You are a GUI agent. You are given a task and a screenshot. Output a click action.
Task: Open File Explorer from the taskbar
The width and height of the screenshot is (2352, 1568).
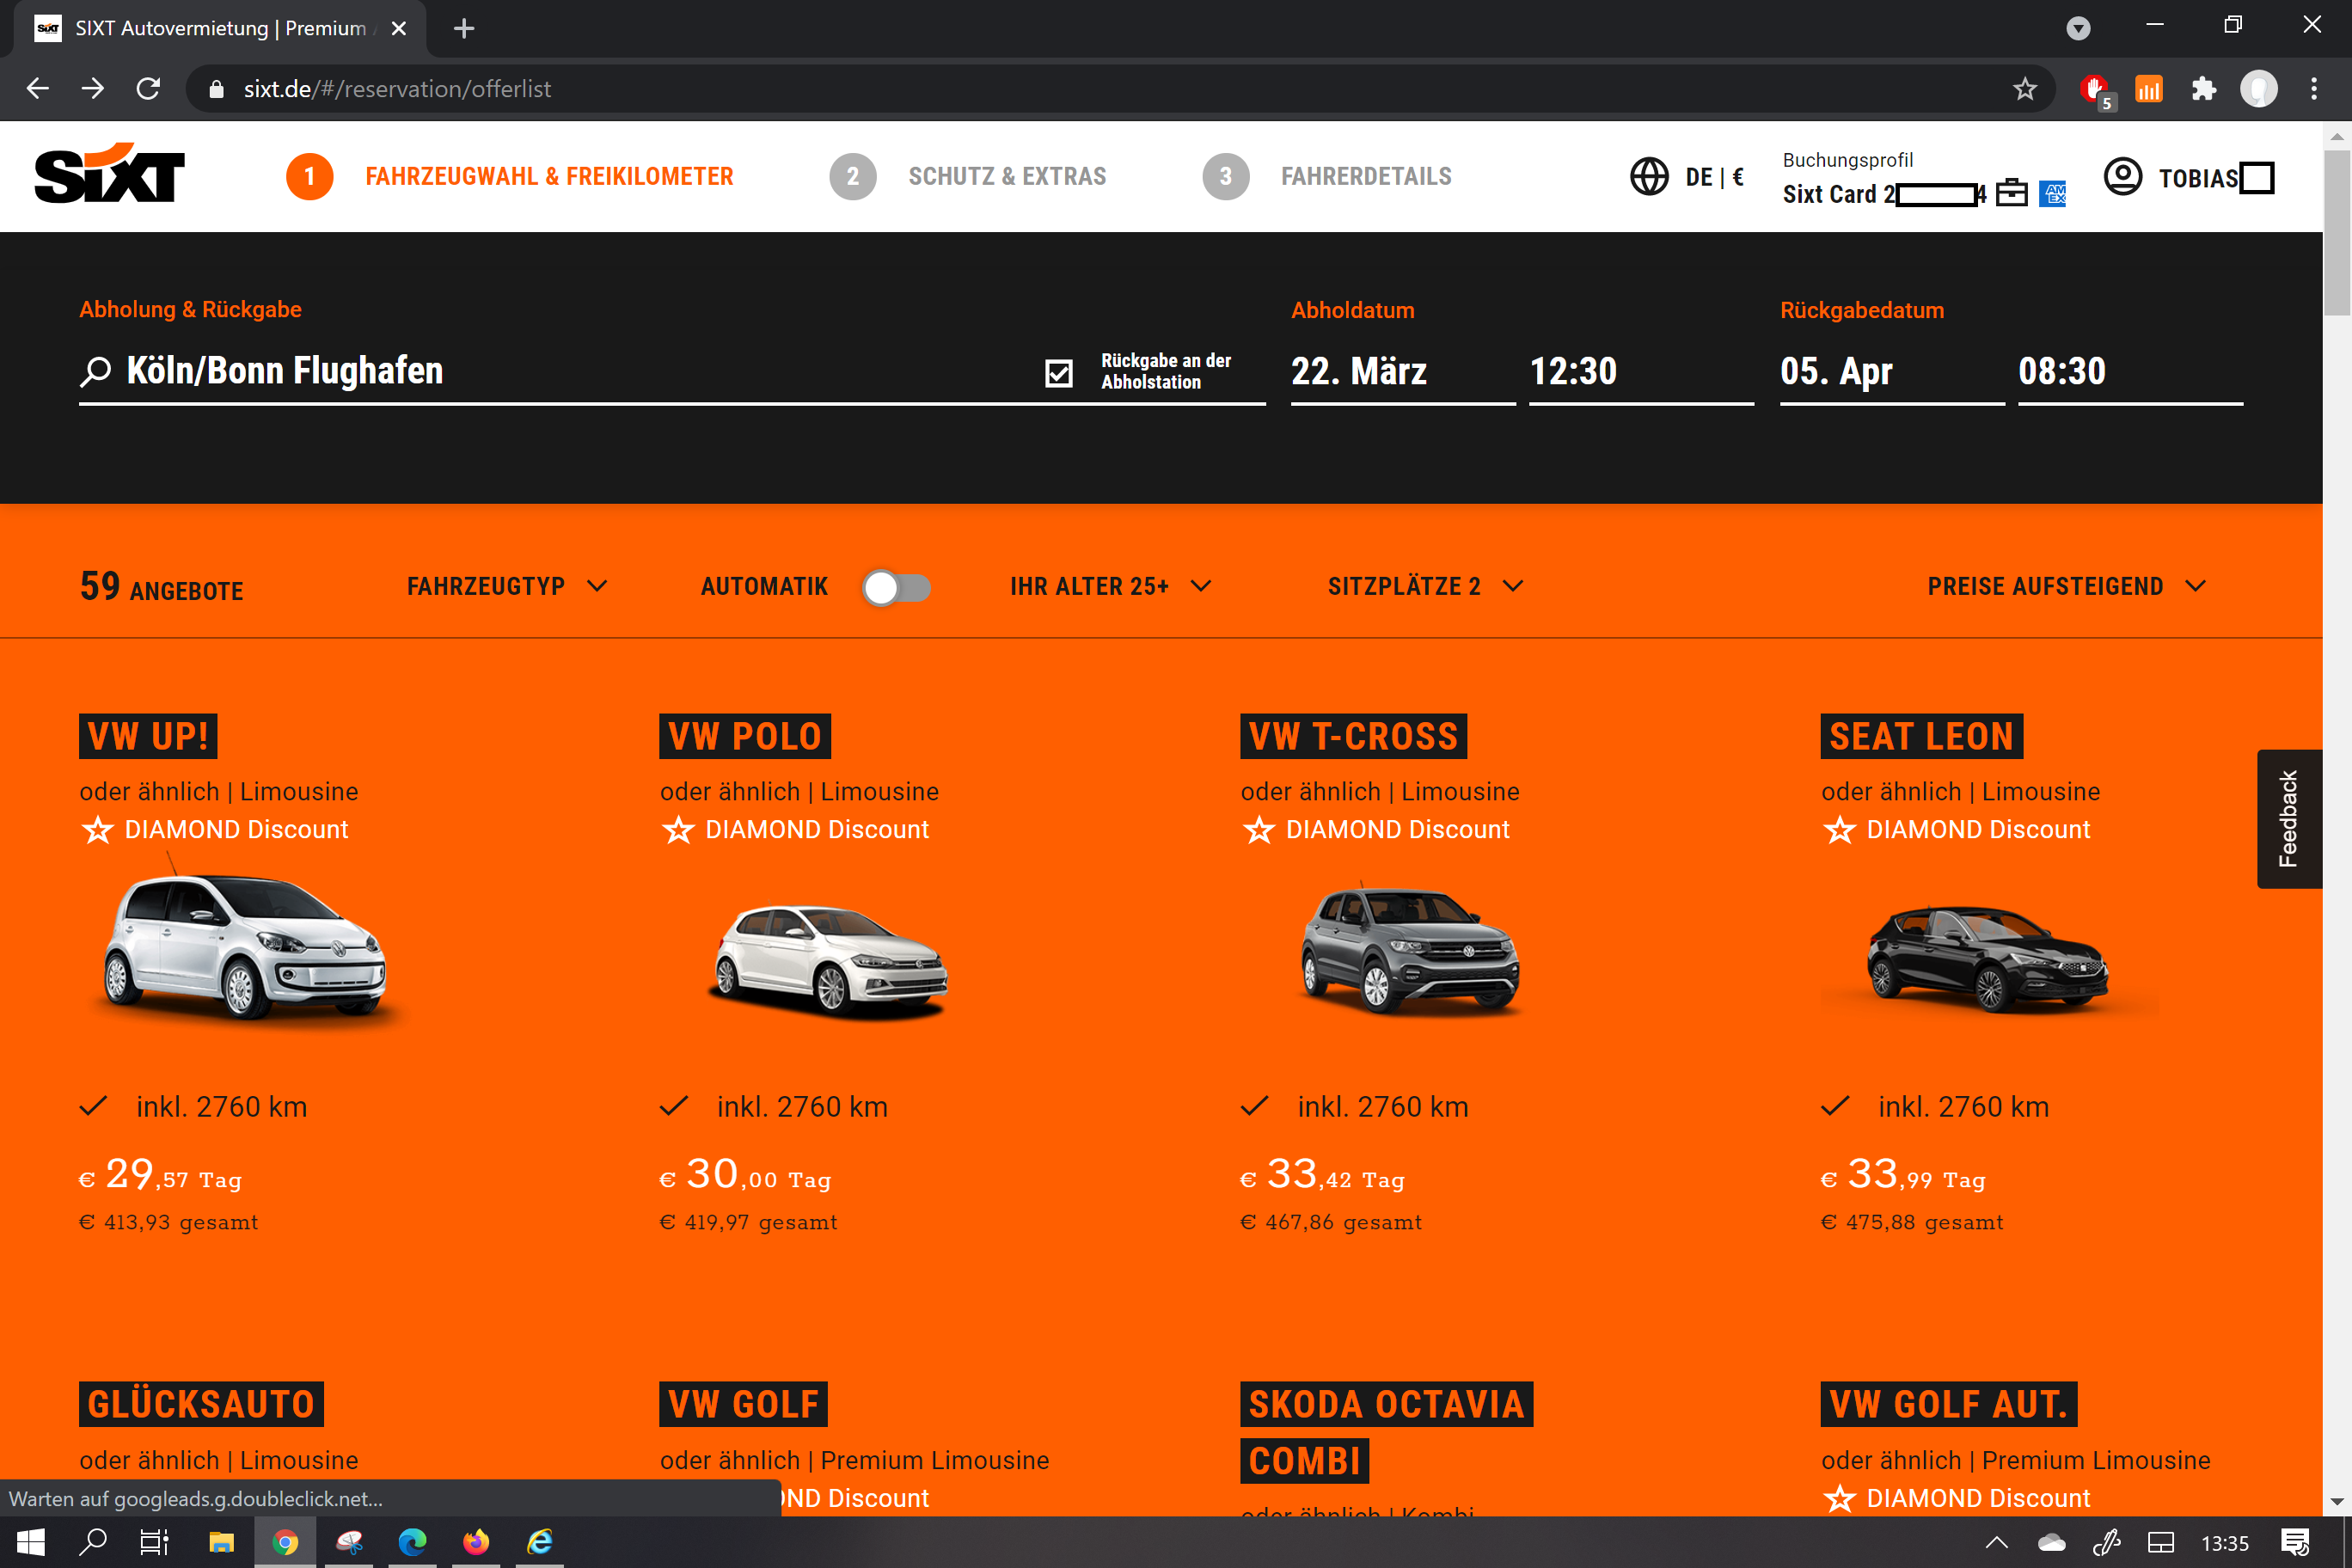point(221,1542)
